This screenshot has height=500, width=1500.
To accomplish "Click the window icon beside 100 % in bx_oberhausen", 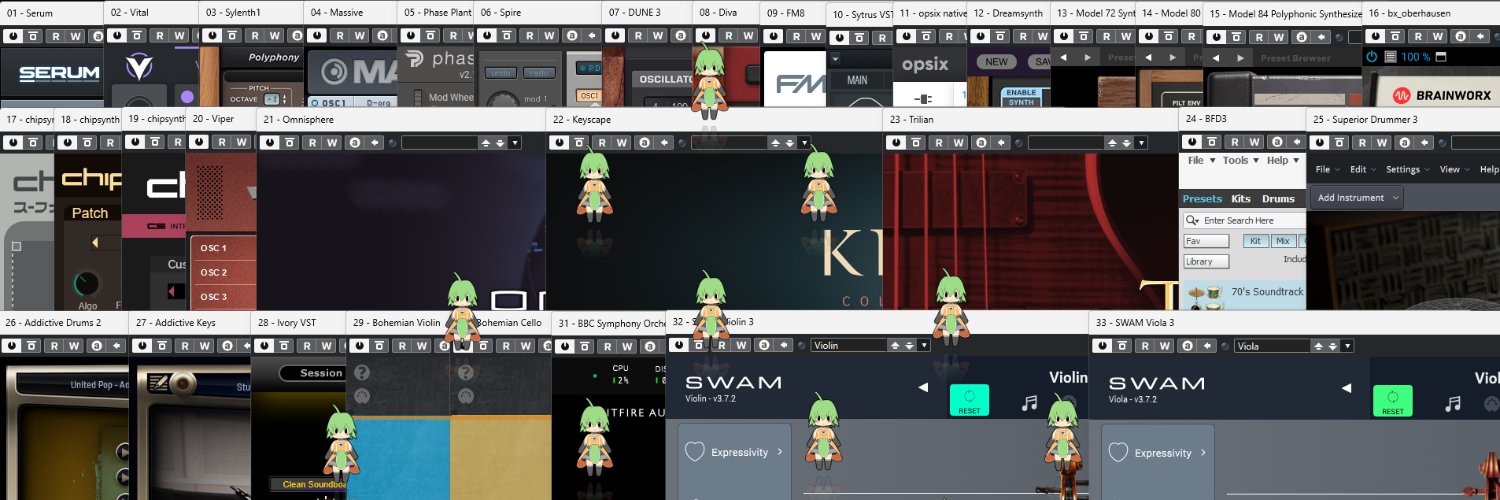I will click(1441, 57).
